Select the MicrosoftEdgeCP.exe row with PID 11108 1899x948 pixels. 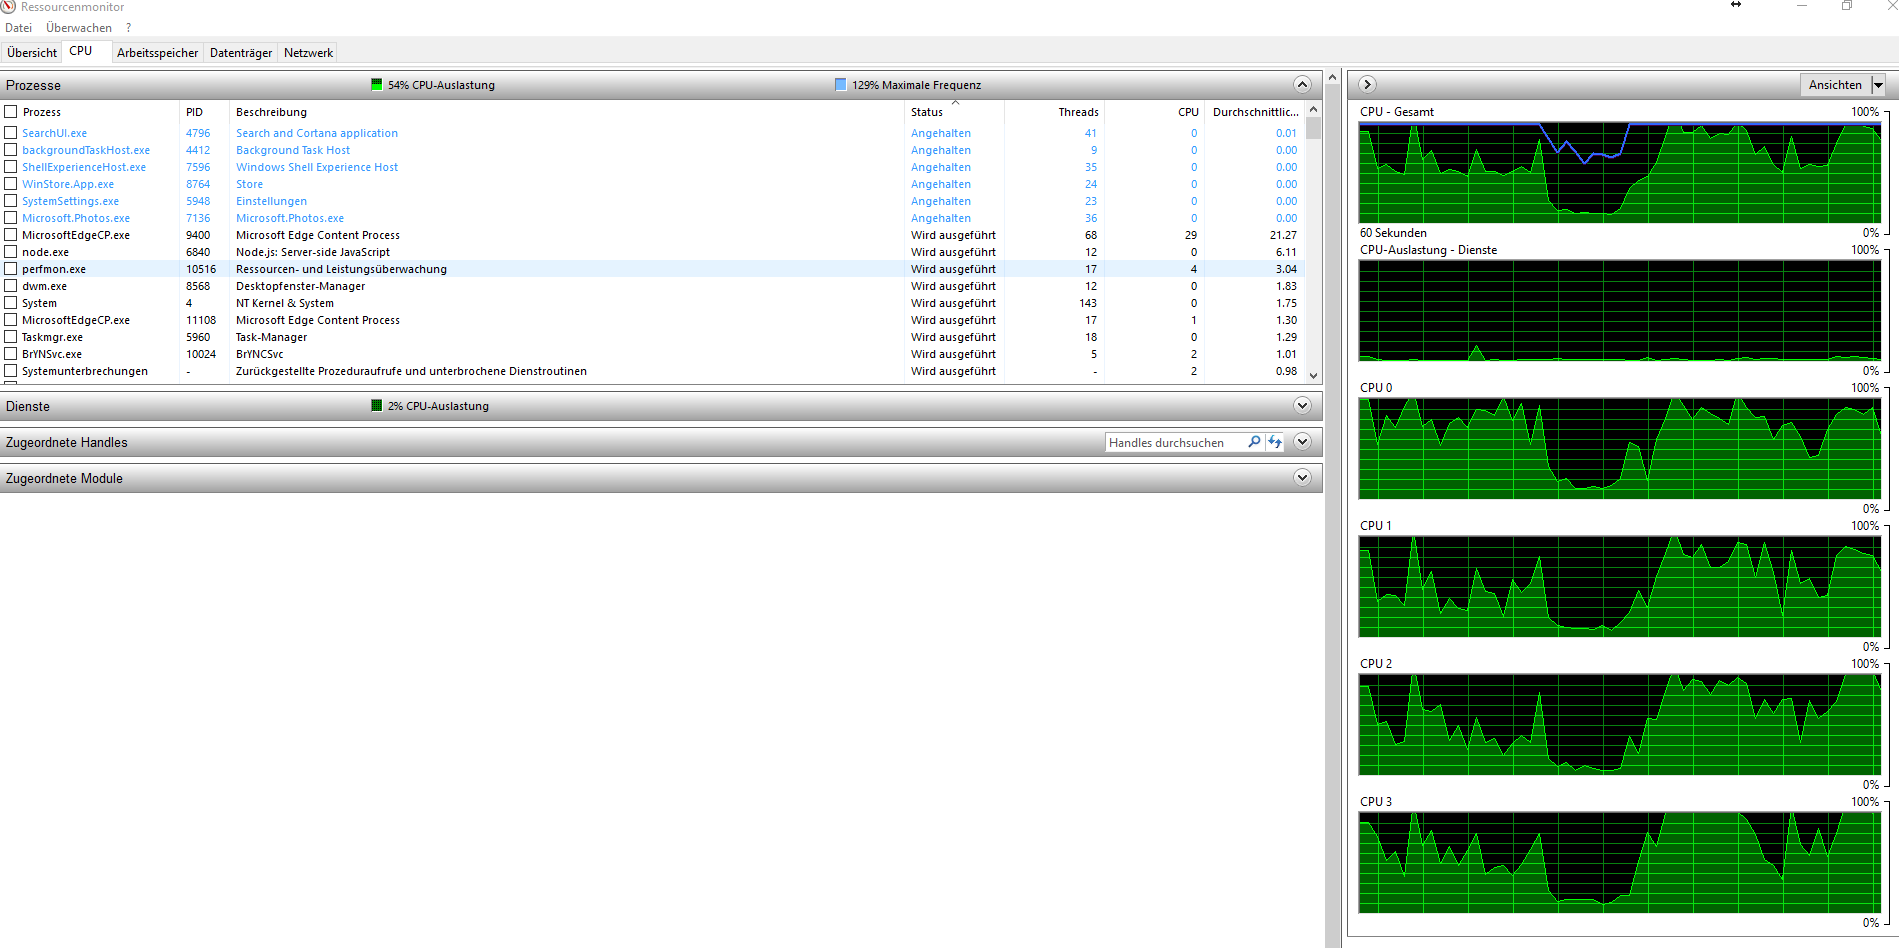pyautogui.click(x=652, y=320)
